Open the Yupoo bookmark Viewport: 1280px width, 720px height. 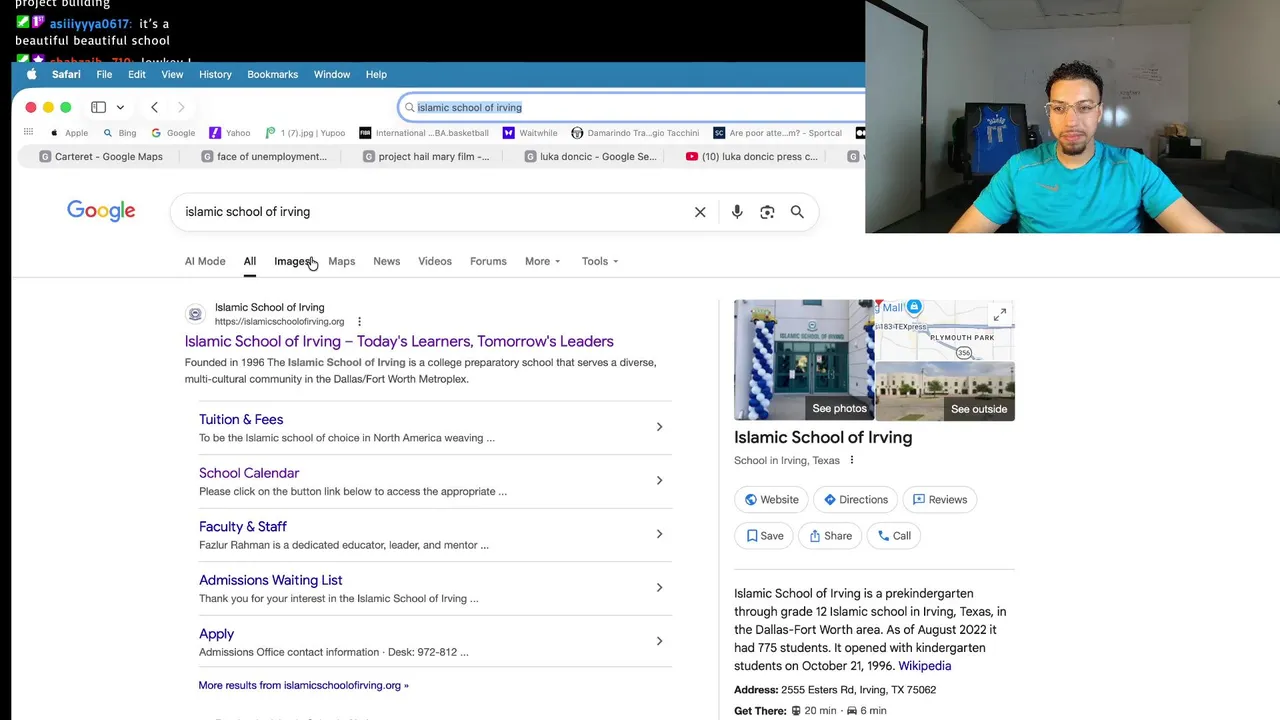[305, 132]
